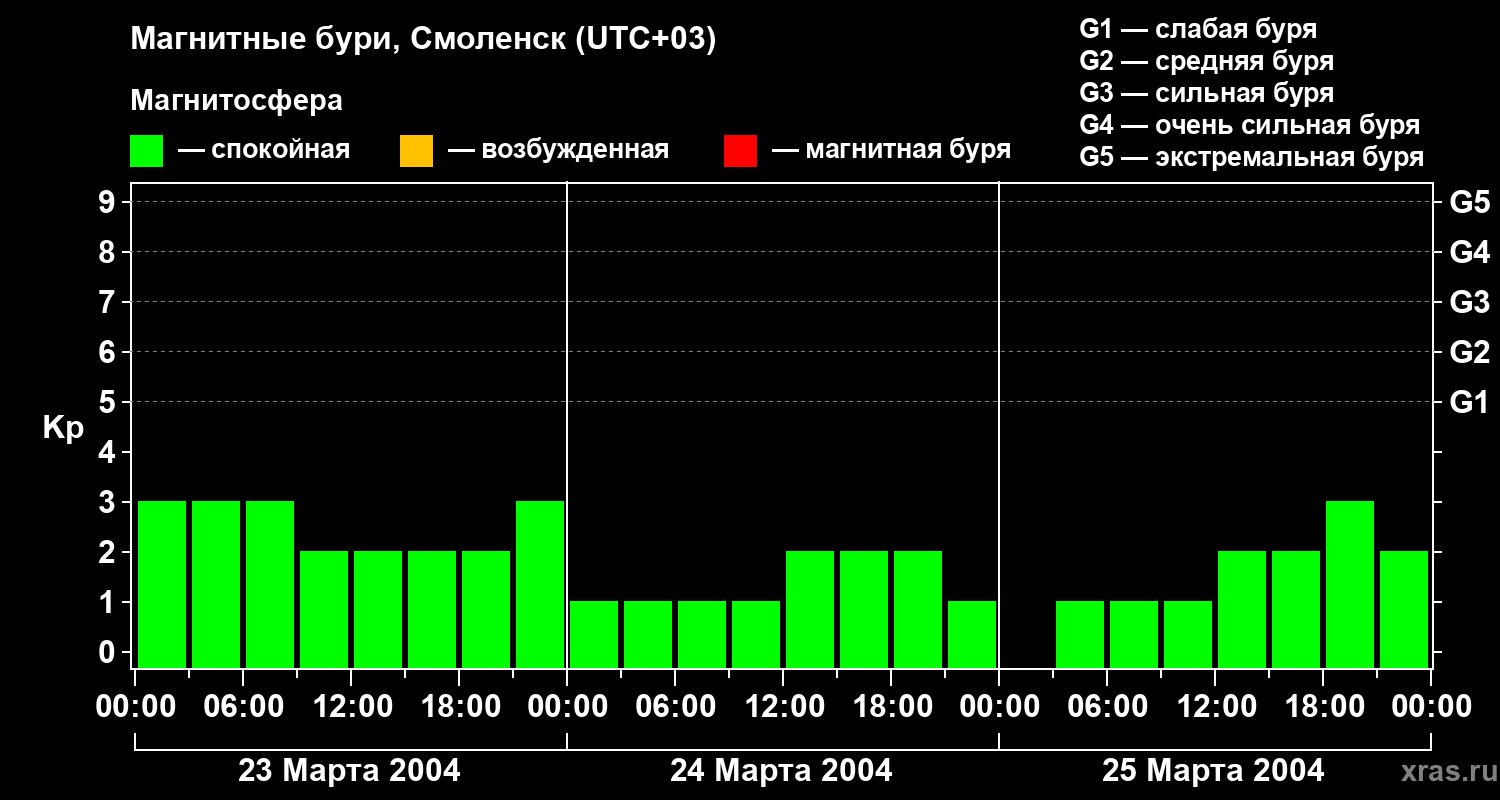The width and height of the screenshot is (1500, 800).
Task: Select the chart title 'Магнитные бури, Смоленск (UTC+03)'
Action: coord(424,40)
